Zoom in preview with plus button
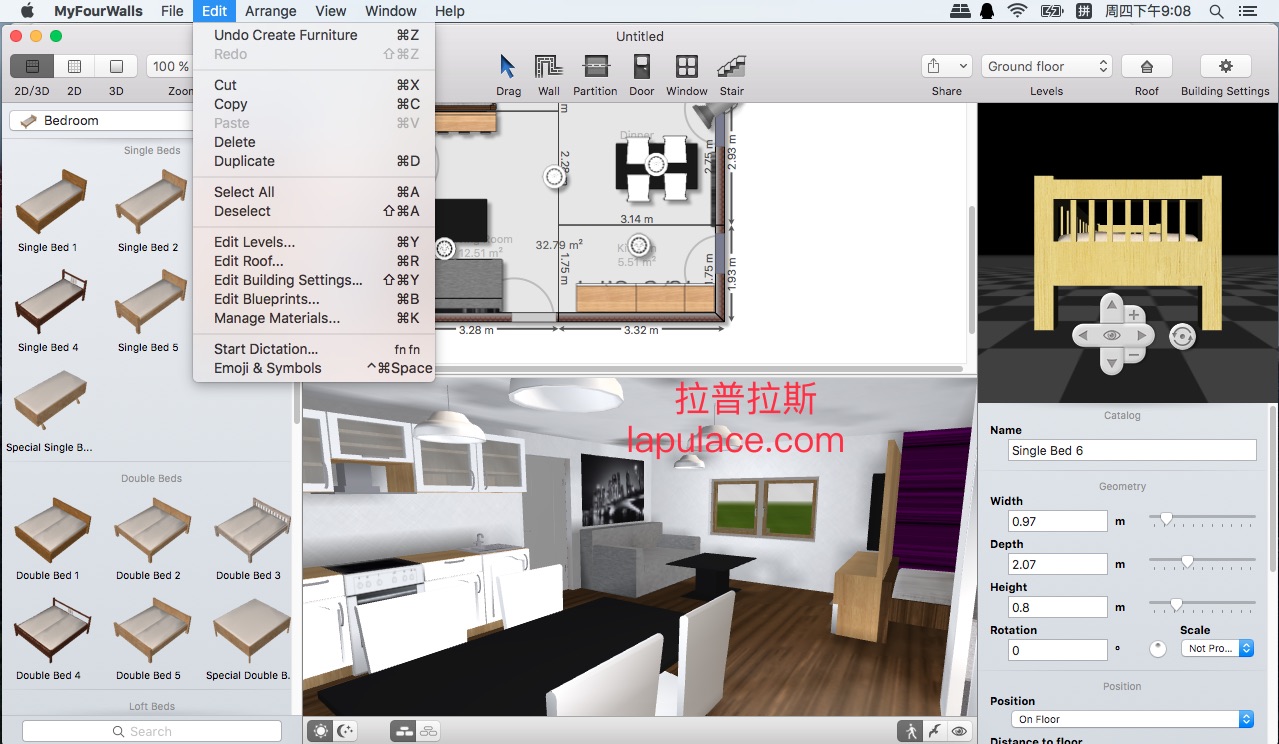This screenshot has width=1279, height=744. click(x=1134, y=314)
